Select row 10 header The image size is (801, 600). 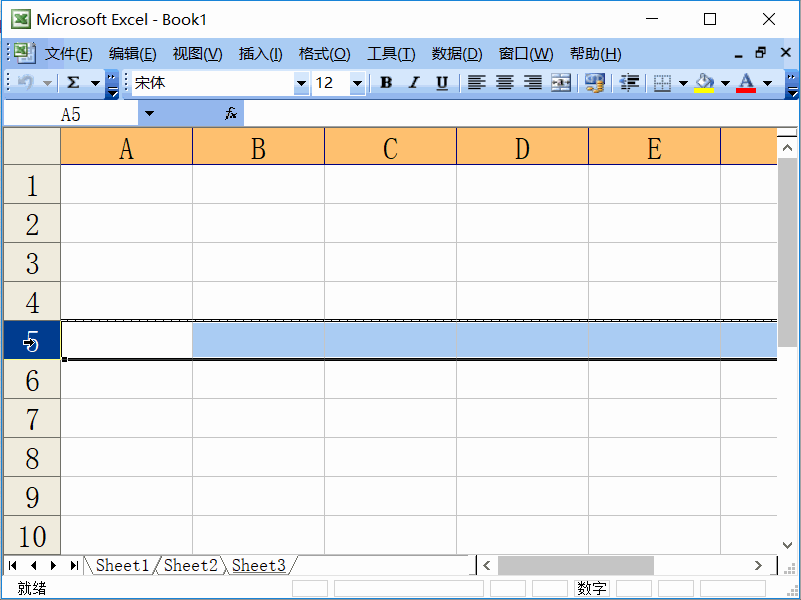tap(32, 535)
